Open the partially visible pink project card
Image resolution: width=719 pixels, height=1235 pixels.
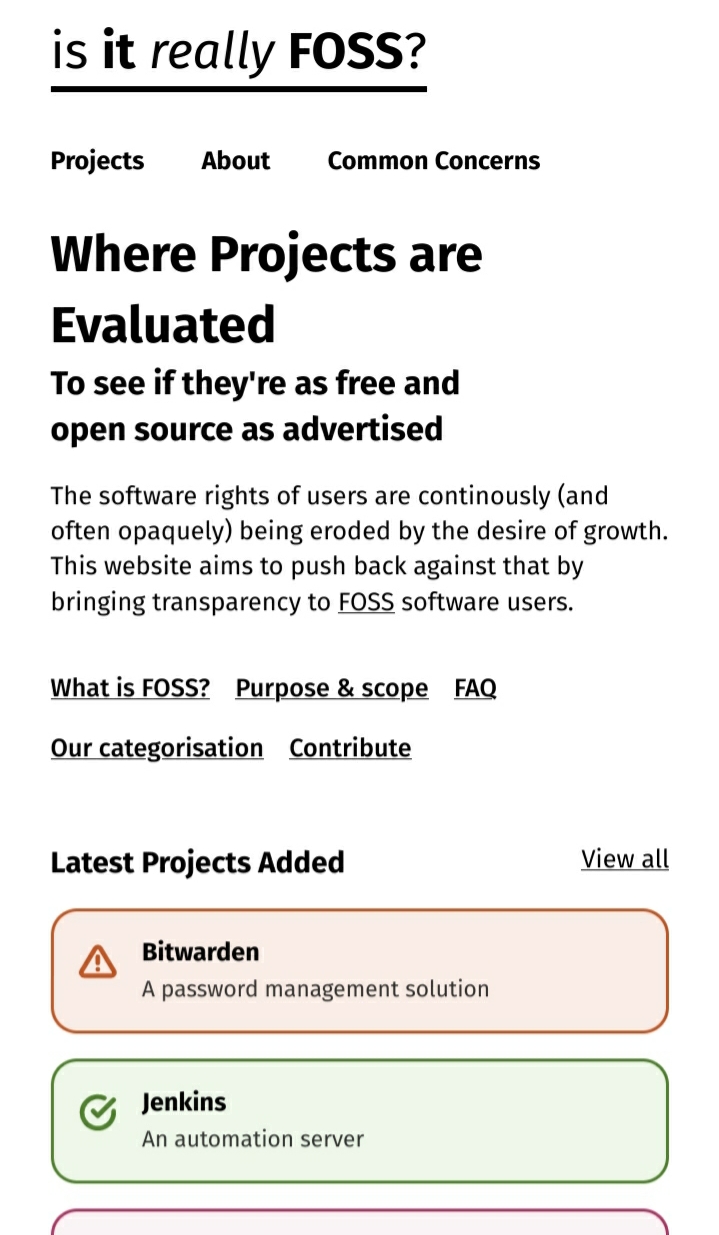359,1222
